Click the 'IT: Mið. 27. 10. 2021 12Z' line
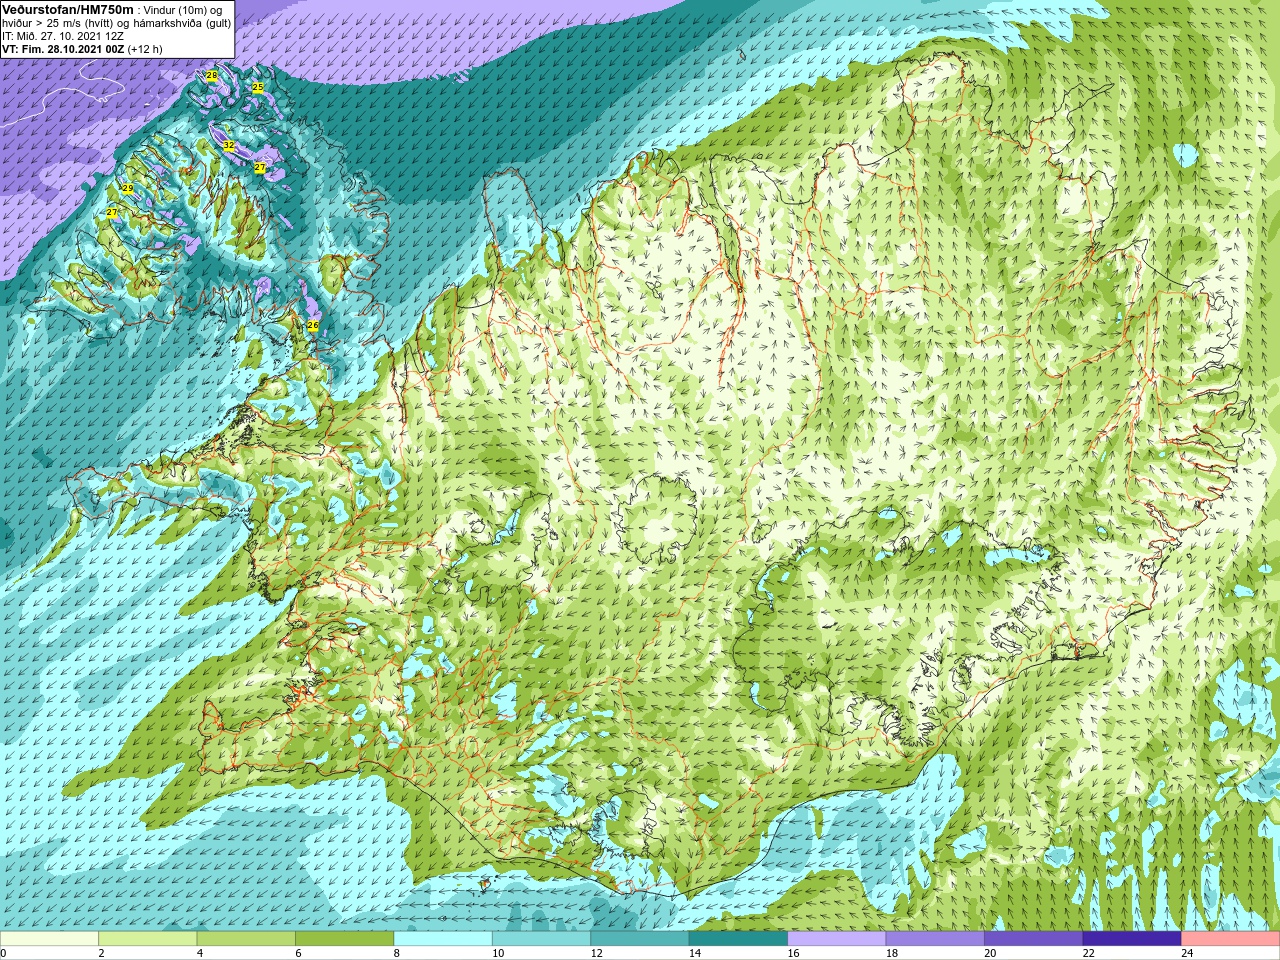Image resolution: width=1280 pixels, height=960 pixels. click(x=63, y=36)
